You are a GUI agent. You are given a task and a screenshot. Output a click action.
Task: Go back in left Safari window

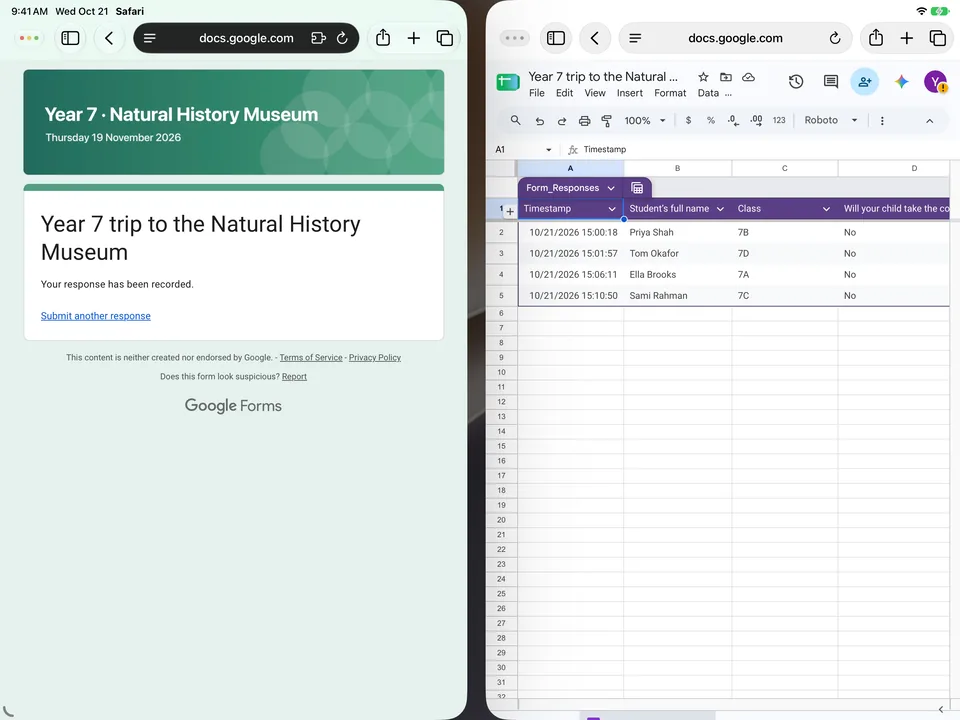[109, 38]
